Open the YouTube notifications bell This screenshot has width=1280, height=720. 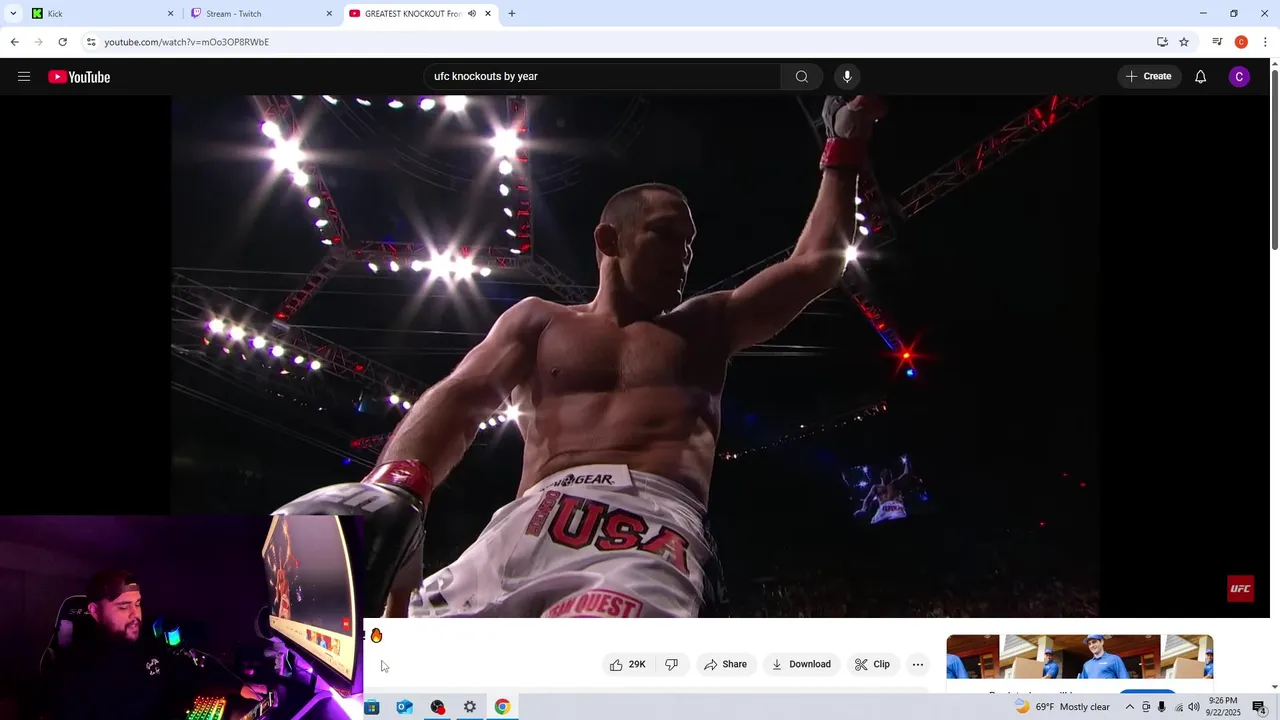(1200, 77)
